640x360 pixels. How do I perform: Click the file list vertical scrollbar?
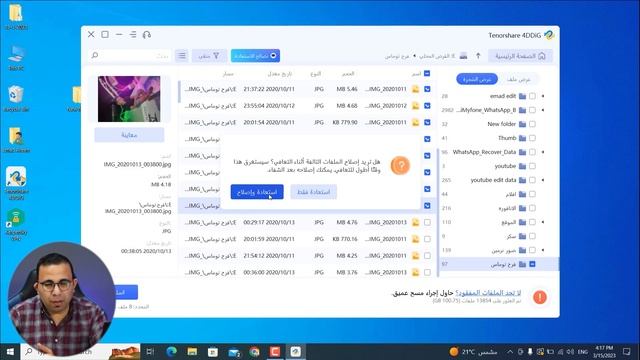coord(179,92)
